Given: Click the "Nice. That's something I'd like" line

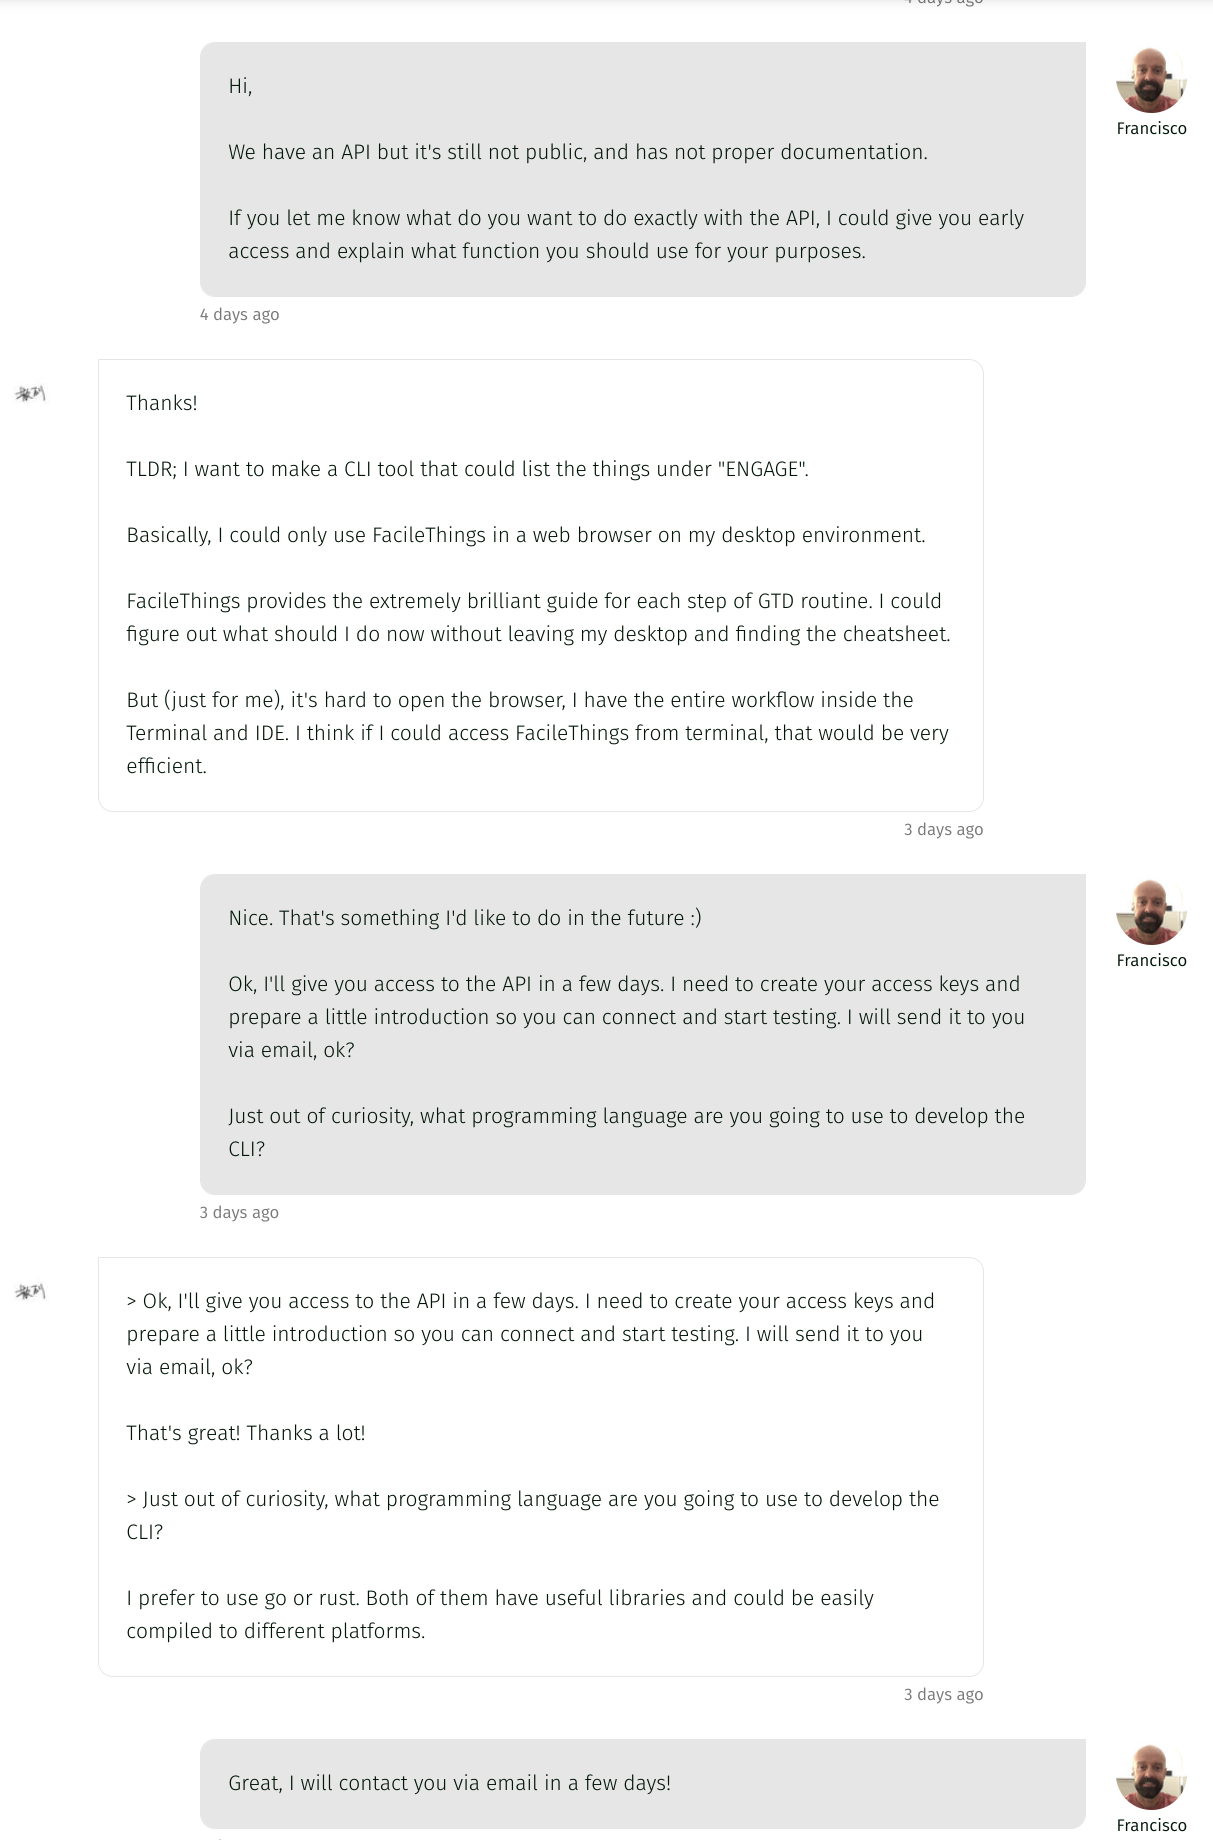Looking at the screenshot, I should [464, 918].
